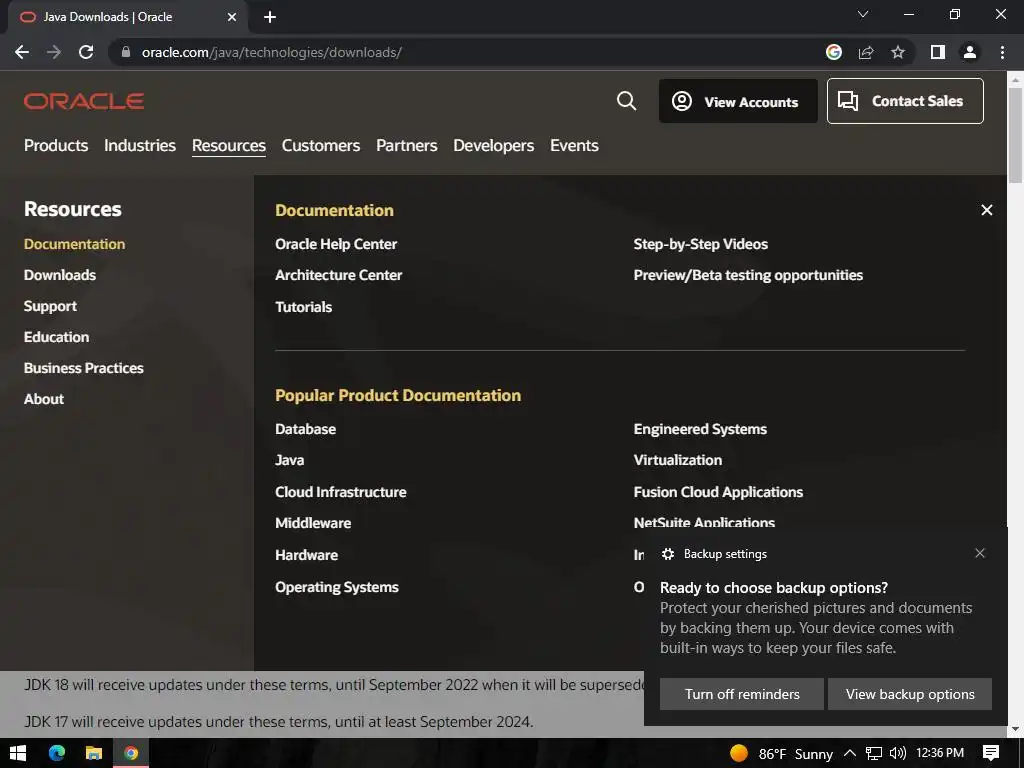
Task: Open Java documentation link
Action: 289,460
